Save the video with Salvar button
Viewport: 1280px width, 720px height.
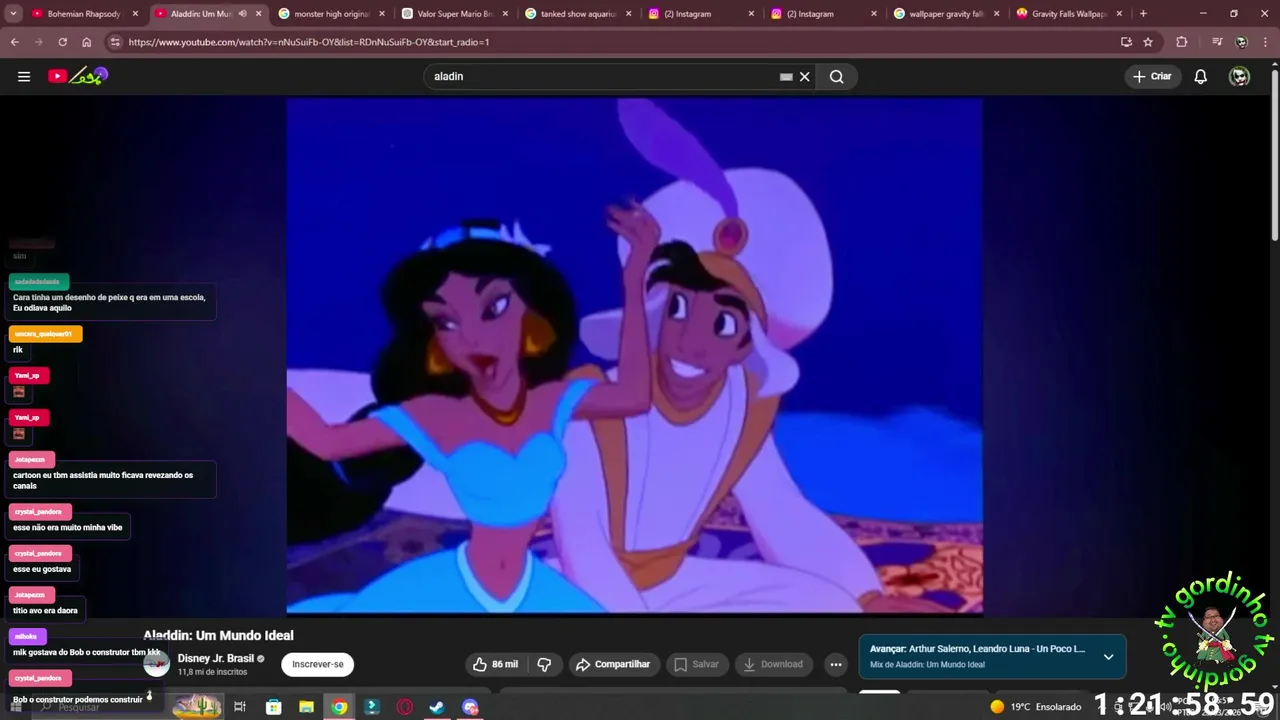point(696,664)
